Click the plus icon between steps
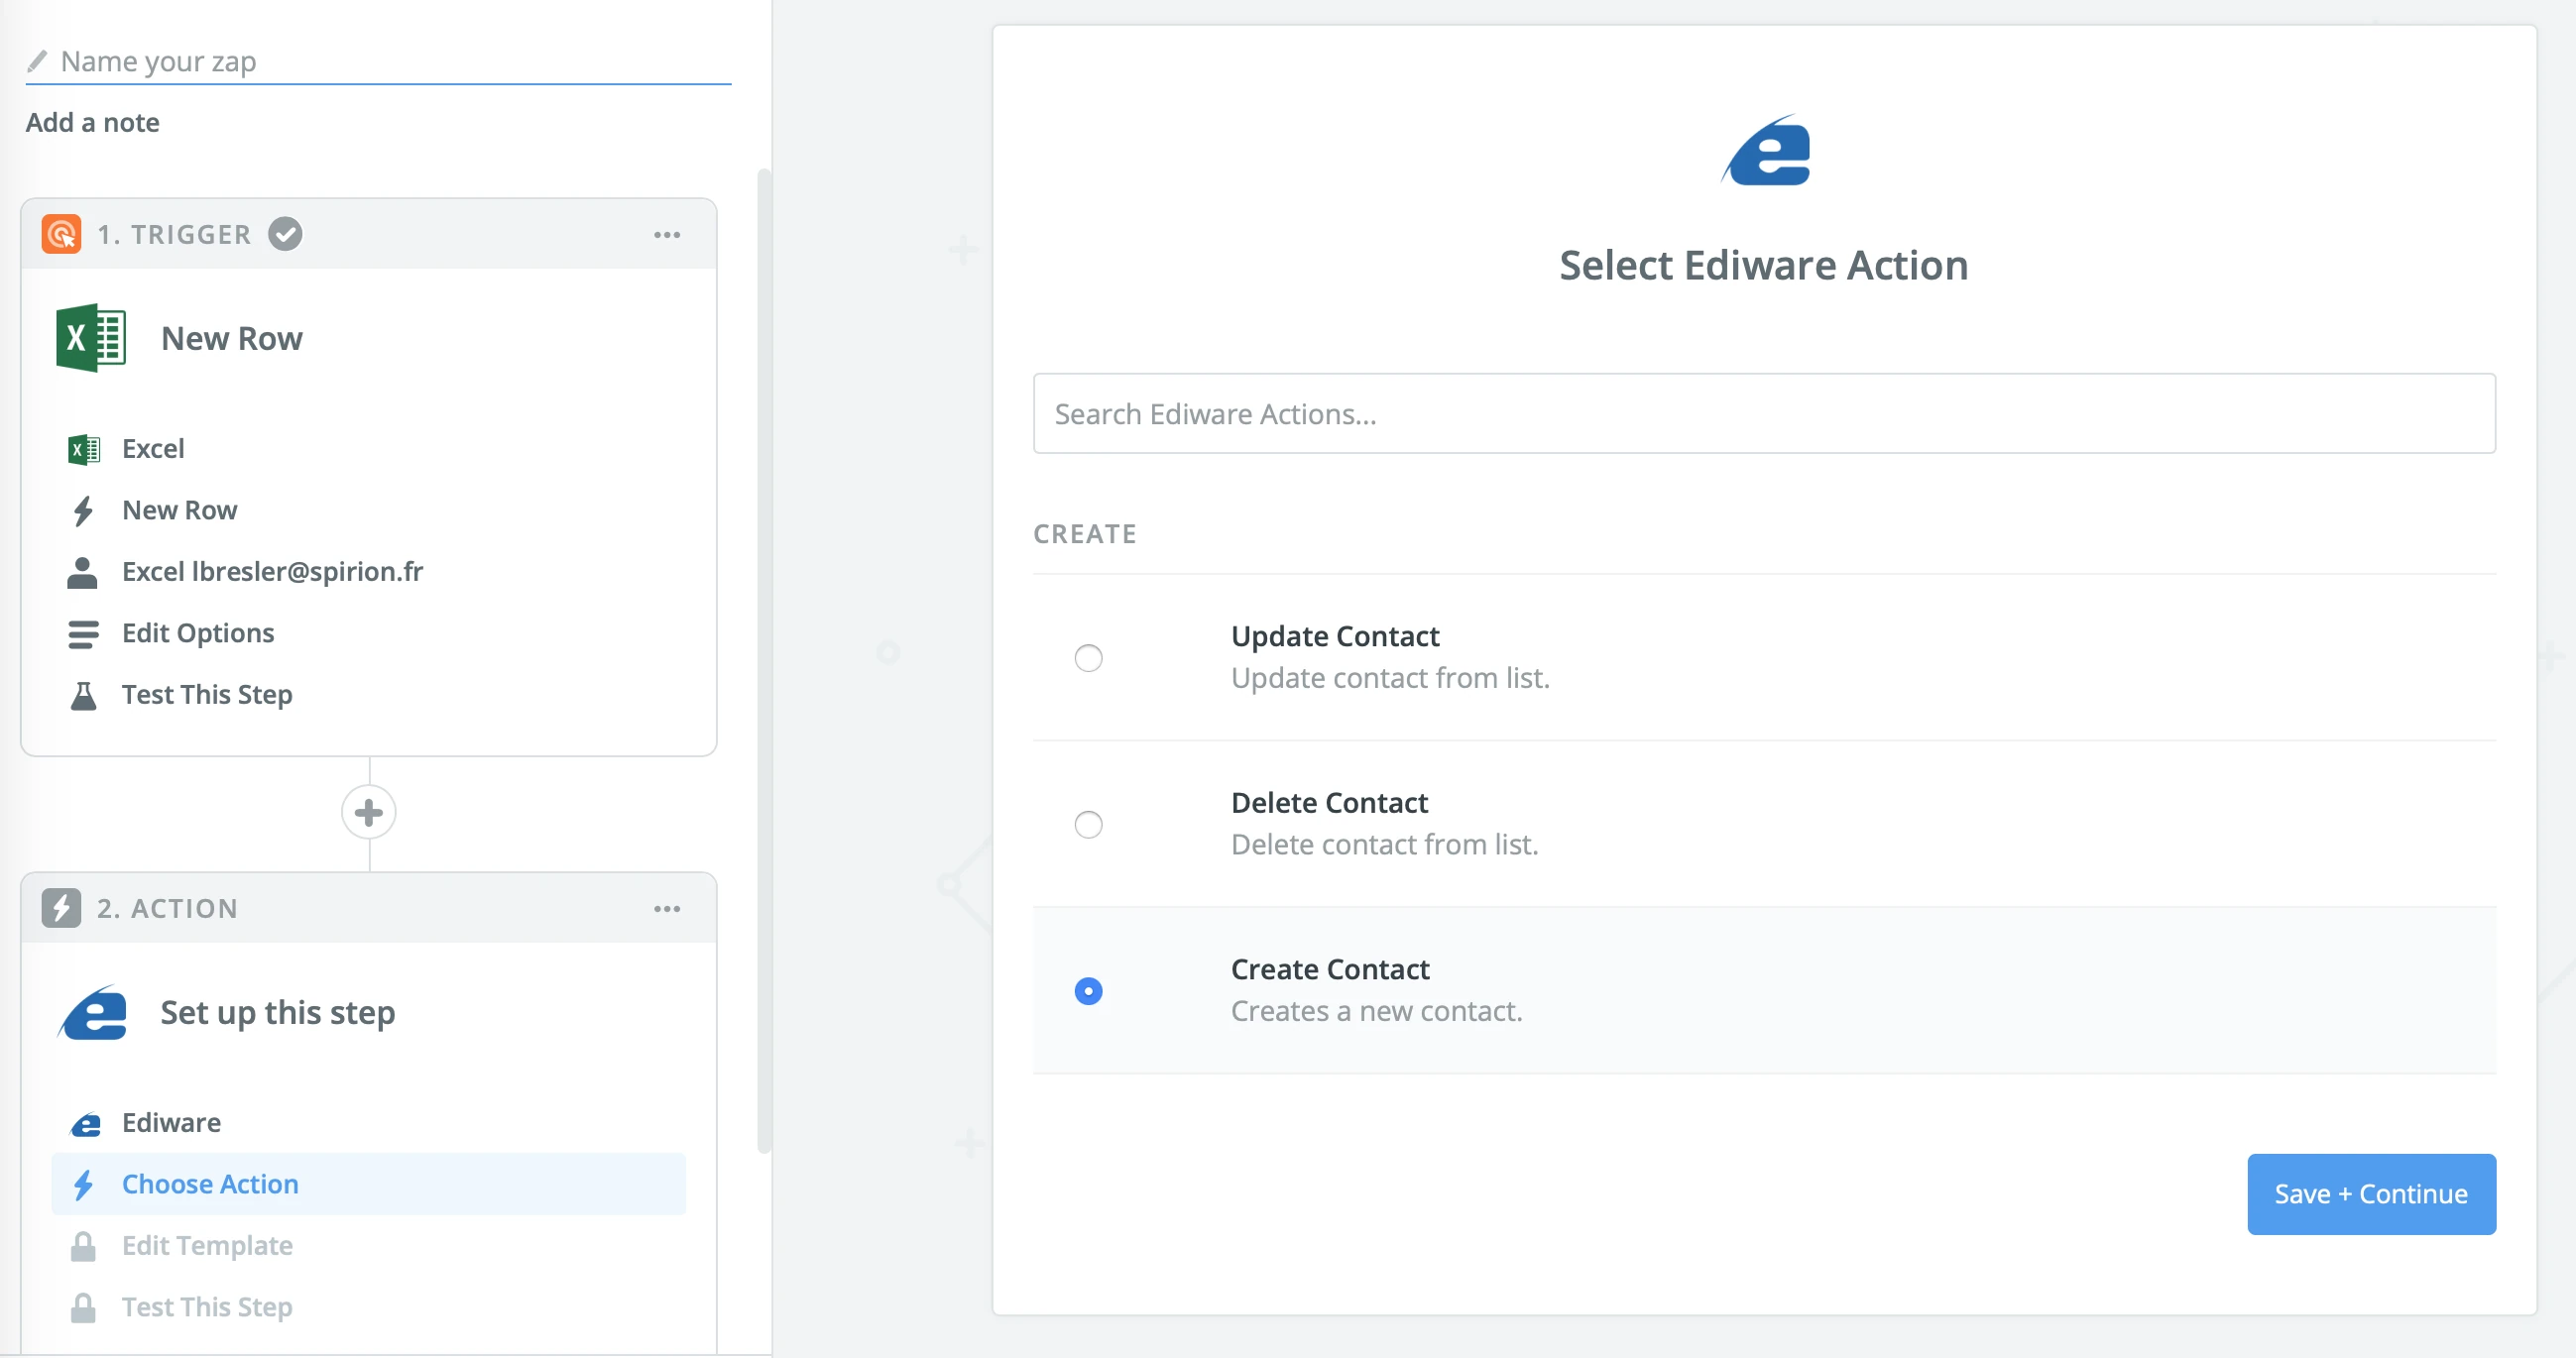Image resolution: width=2576 pixels, height=1358 pixels. pyautogui.click(x=368, y=812)
